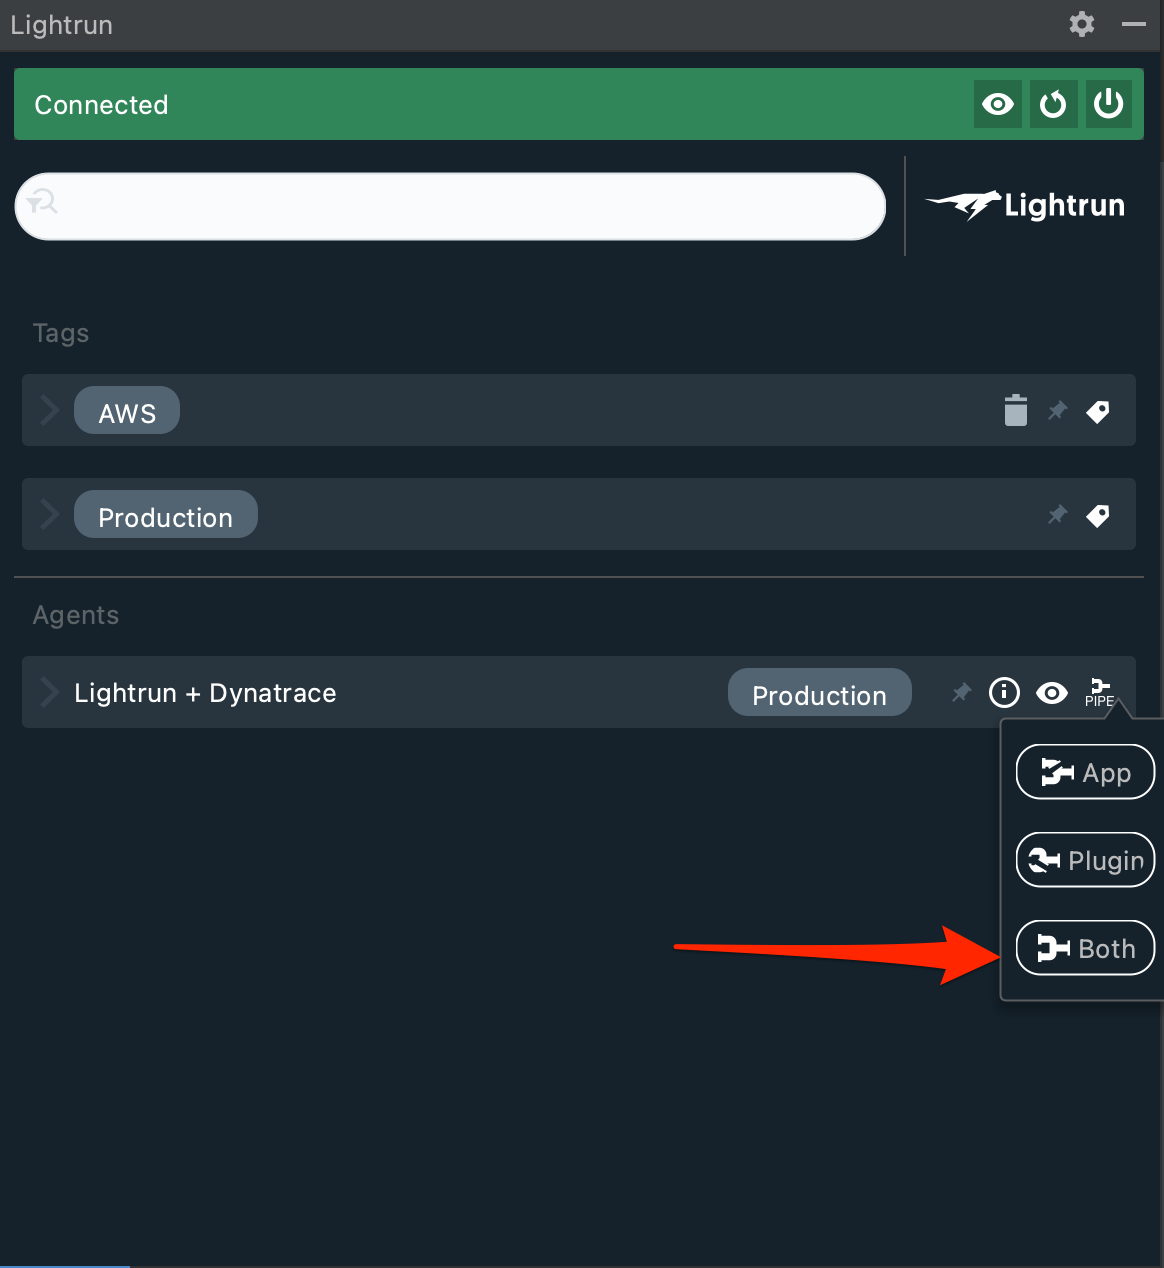1164x1268 pixels.
Task: Click the tag icon on AWS row
Action: click(1098, 411)
